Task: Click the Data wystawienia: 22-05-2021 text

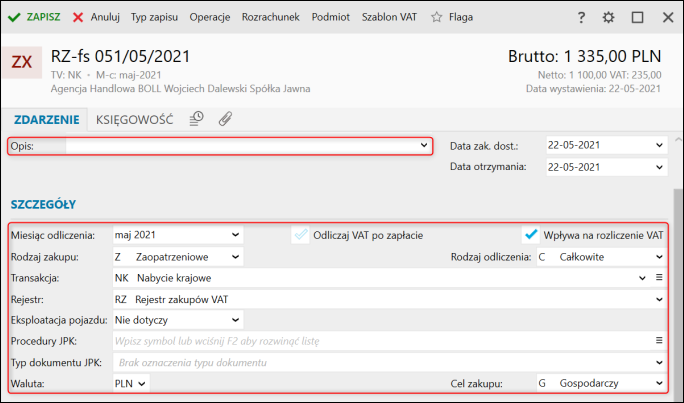Action: coord(593,89)
